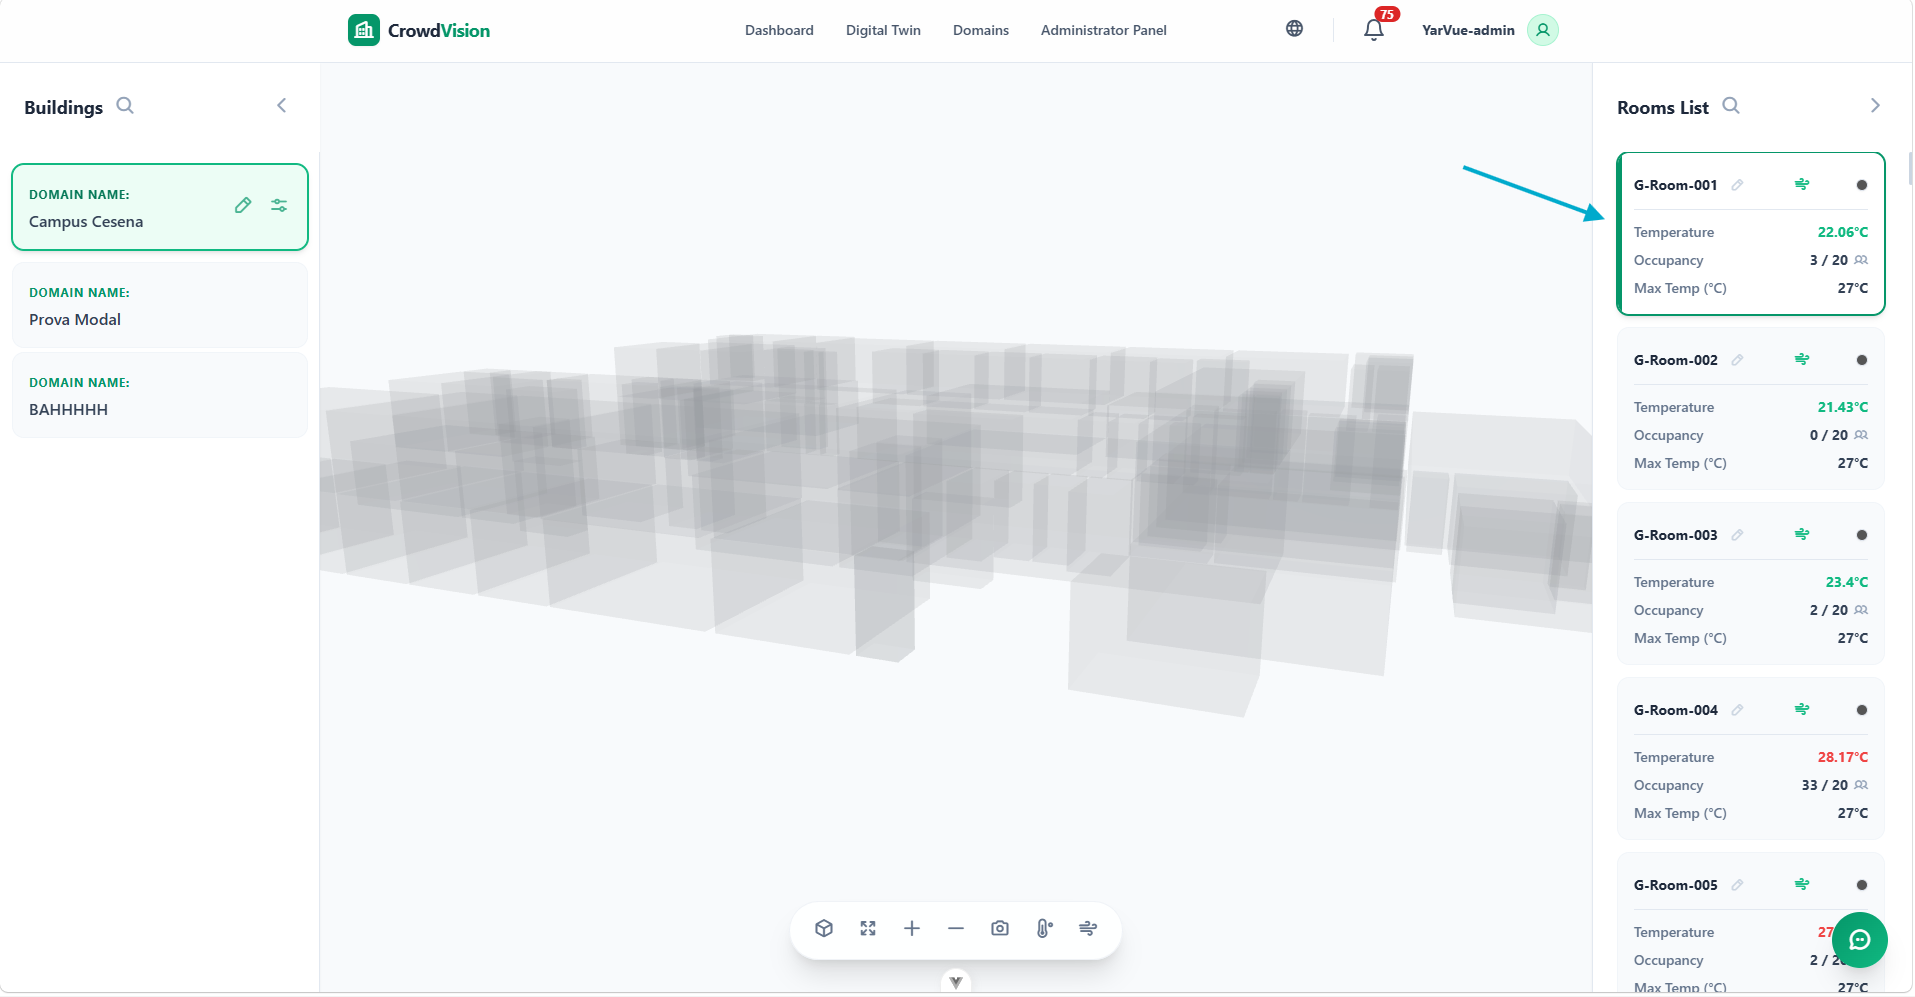Click the CrowdVision logo icon
Viewport: 1915px width, 997px height.
(364, 30)
